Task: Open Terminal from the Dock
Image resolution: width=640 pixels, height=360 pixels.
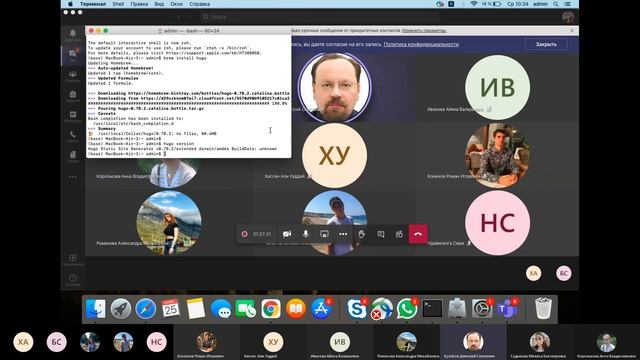Action: (x=432, y=309)
